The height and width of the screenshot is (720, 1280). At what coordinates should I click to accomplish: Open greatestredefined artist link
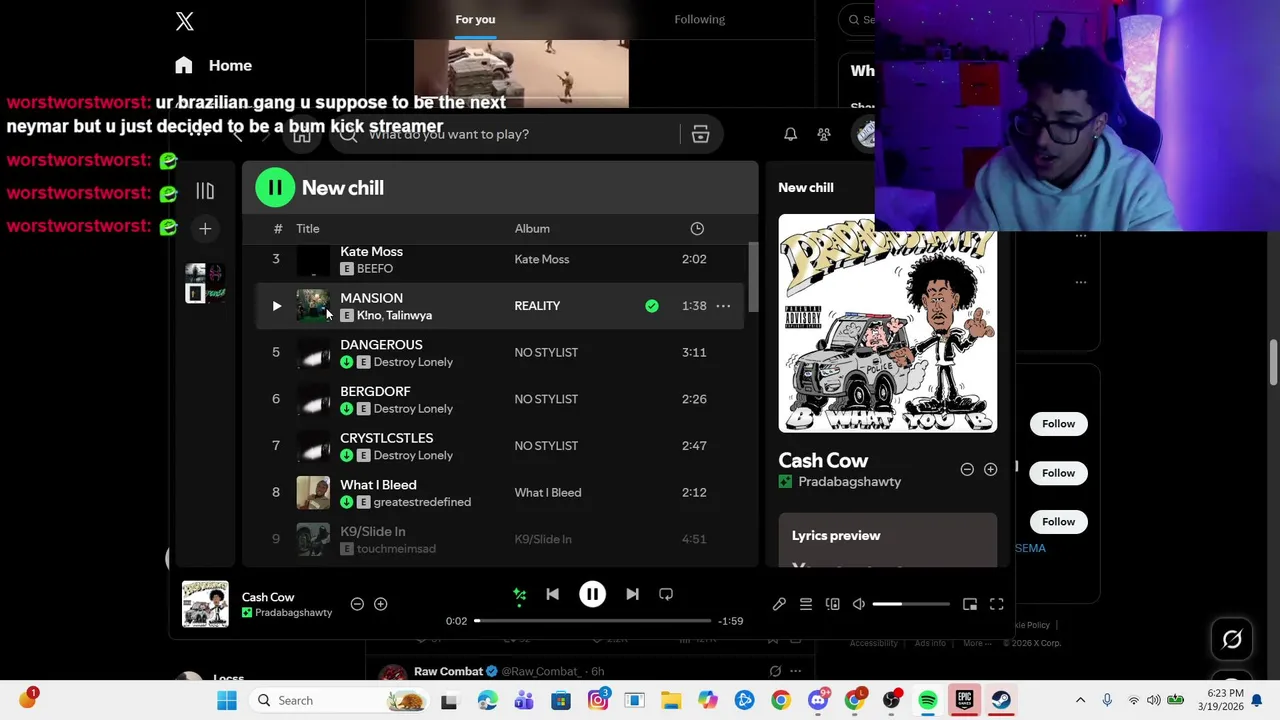click(422, 502)
